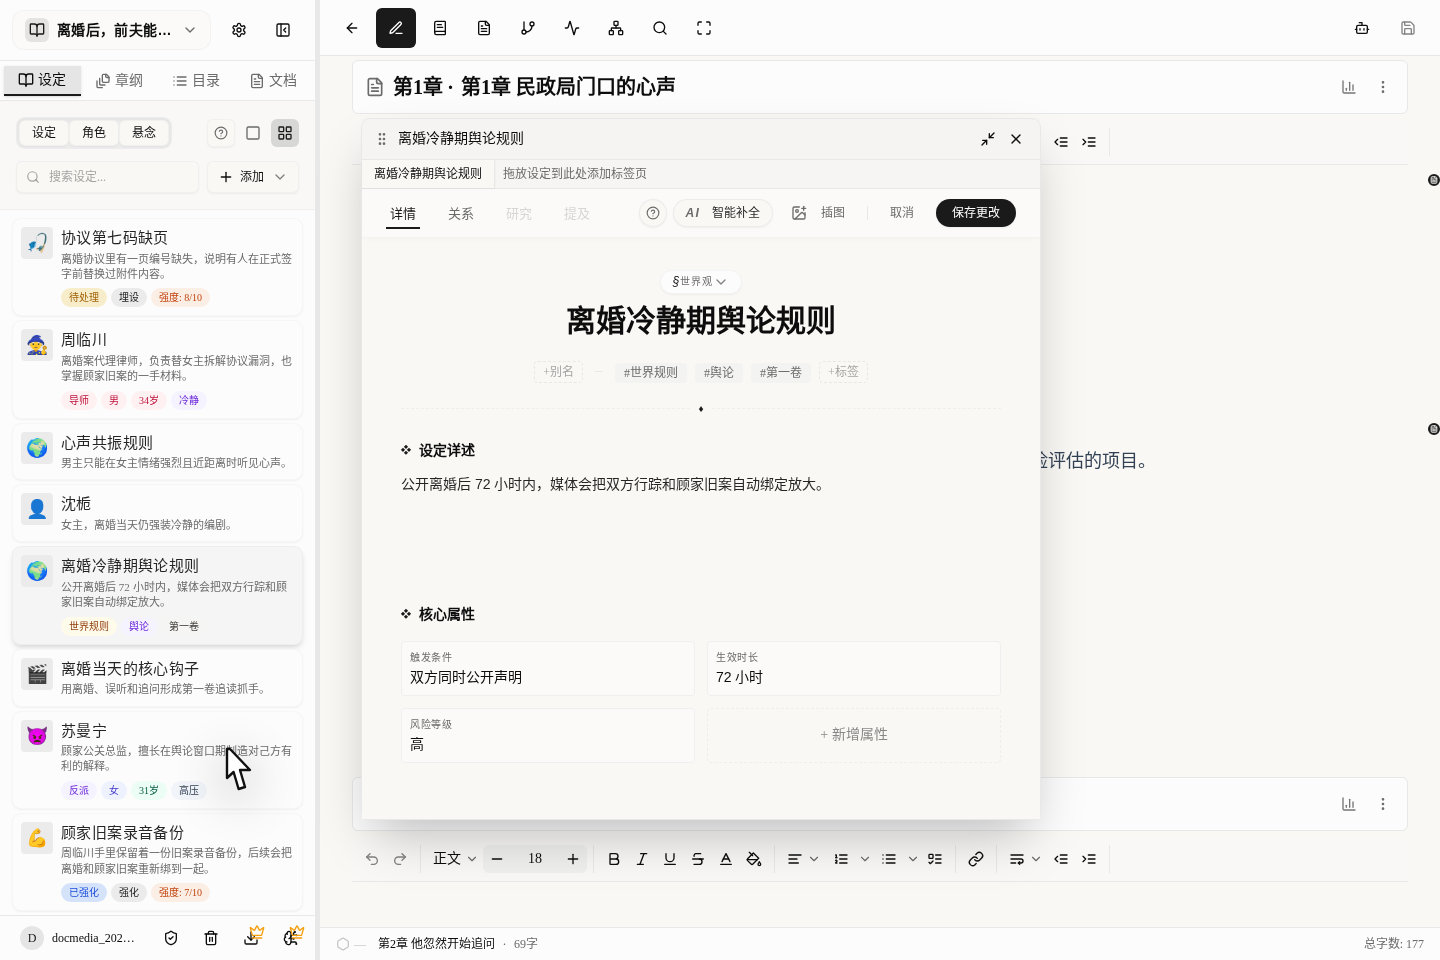Insert a hyperlink from the formatting bar
The width and height of the screenshot is (1440, 960).
[x=976, y=858]
